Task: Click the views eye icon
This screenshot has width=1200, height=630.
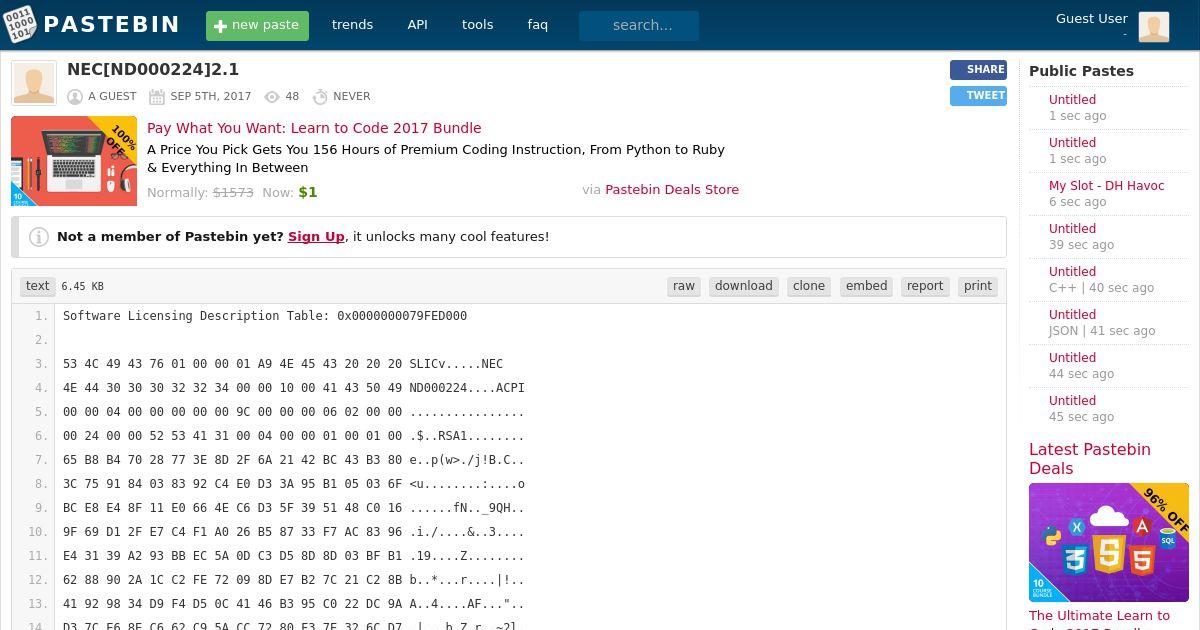Action: coord(272,97)
